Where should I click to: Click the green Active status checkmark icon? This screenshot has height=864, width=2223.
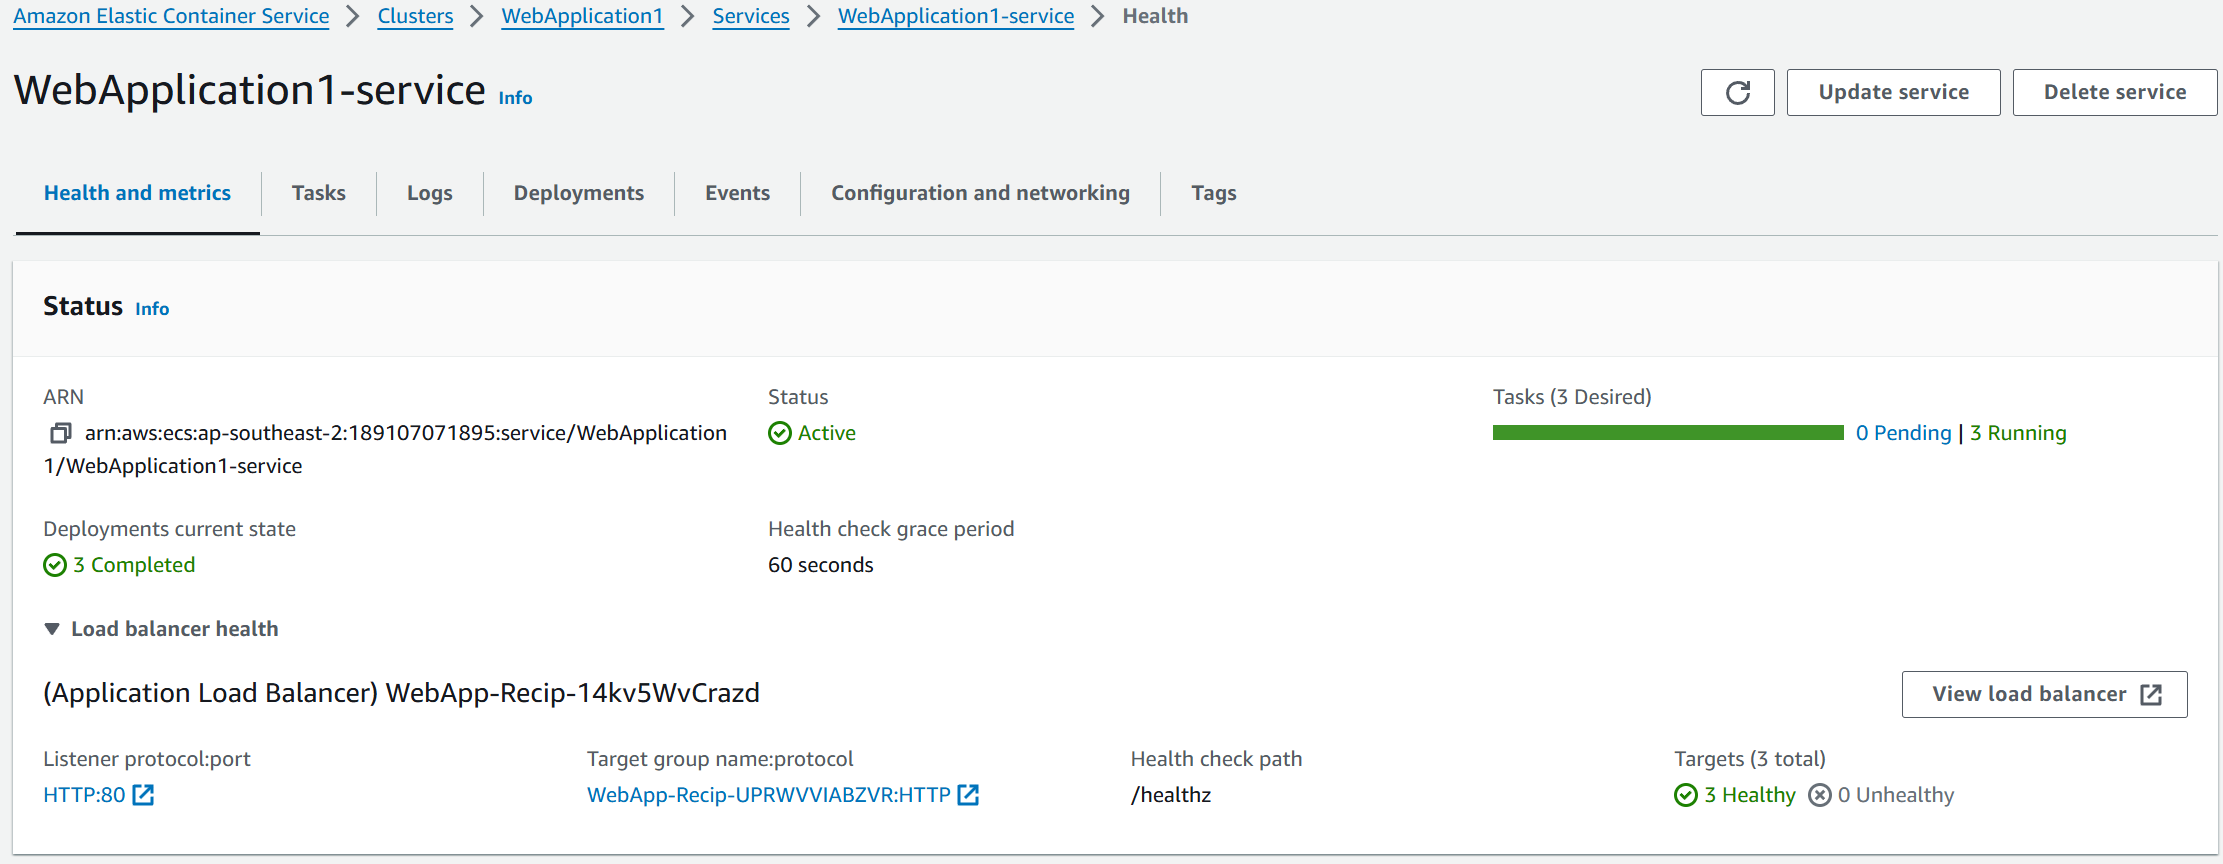(780, 433)
